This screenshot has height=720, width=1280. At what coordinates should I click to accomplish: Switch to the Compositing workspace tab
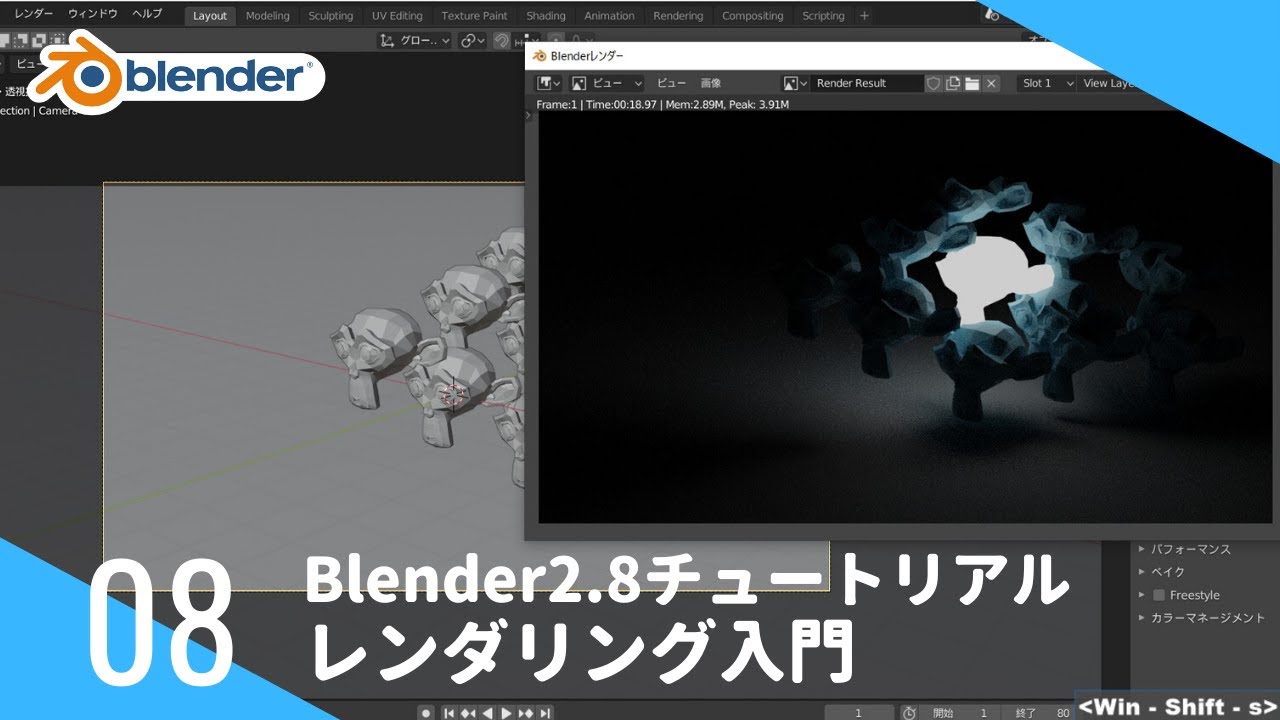coord(752,16)
